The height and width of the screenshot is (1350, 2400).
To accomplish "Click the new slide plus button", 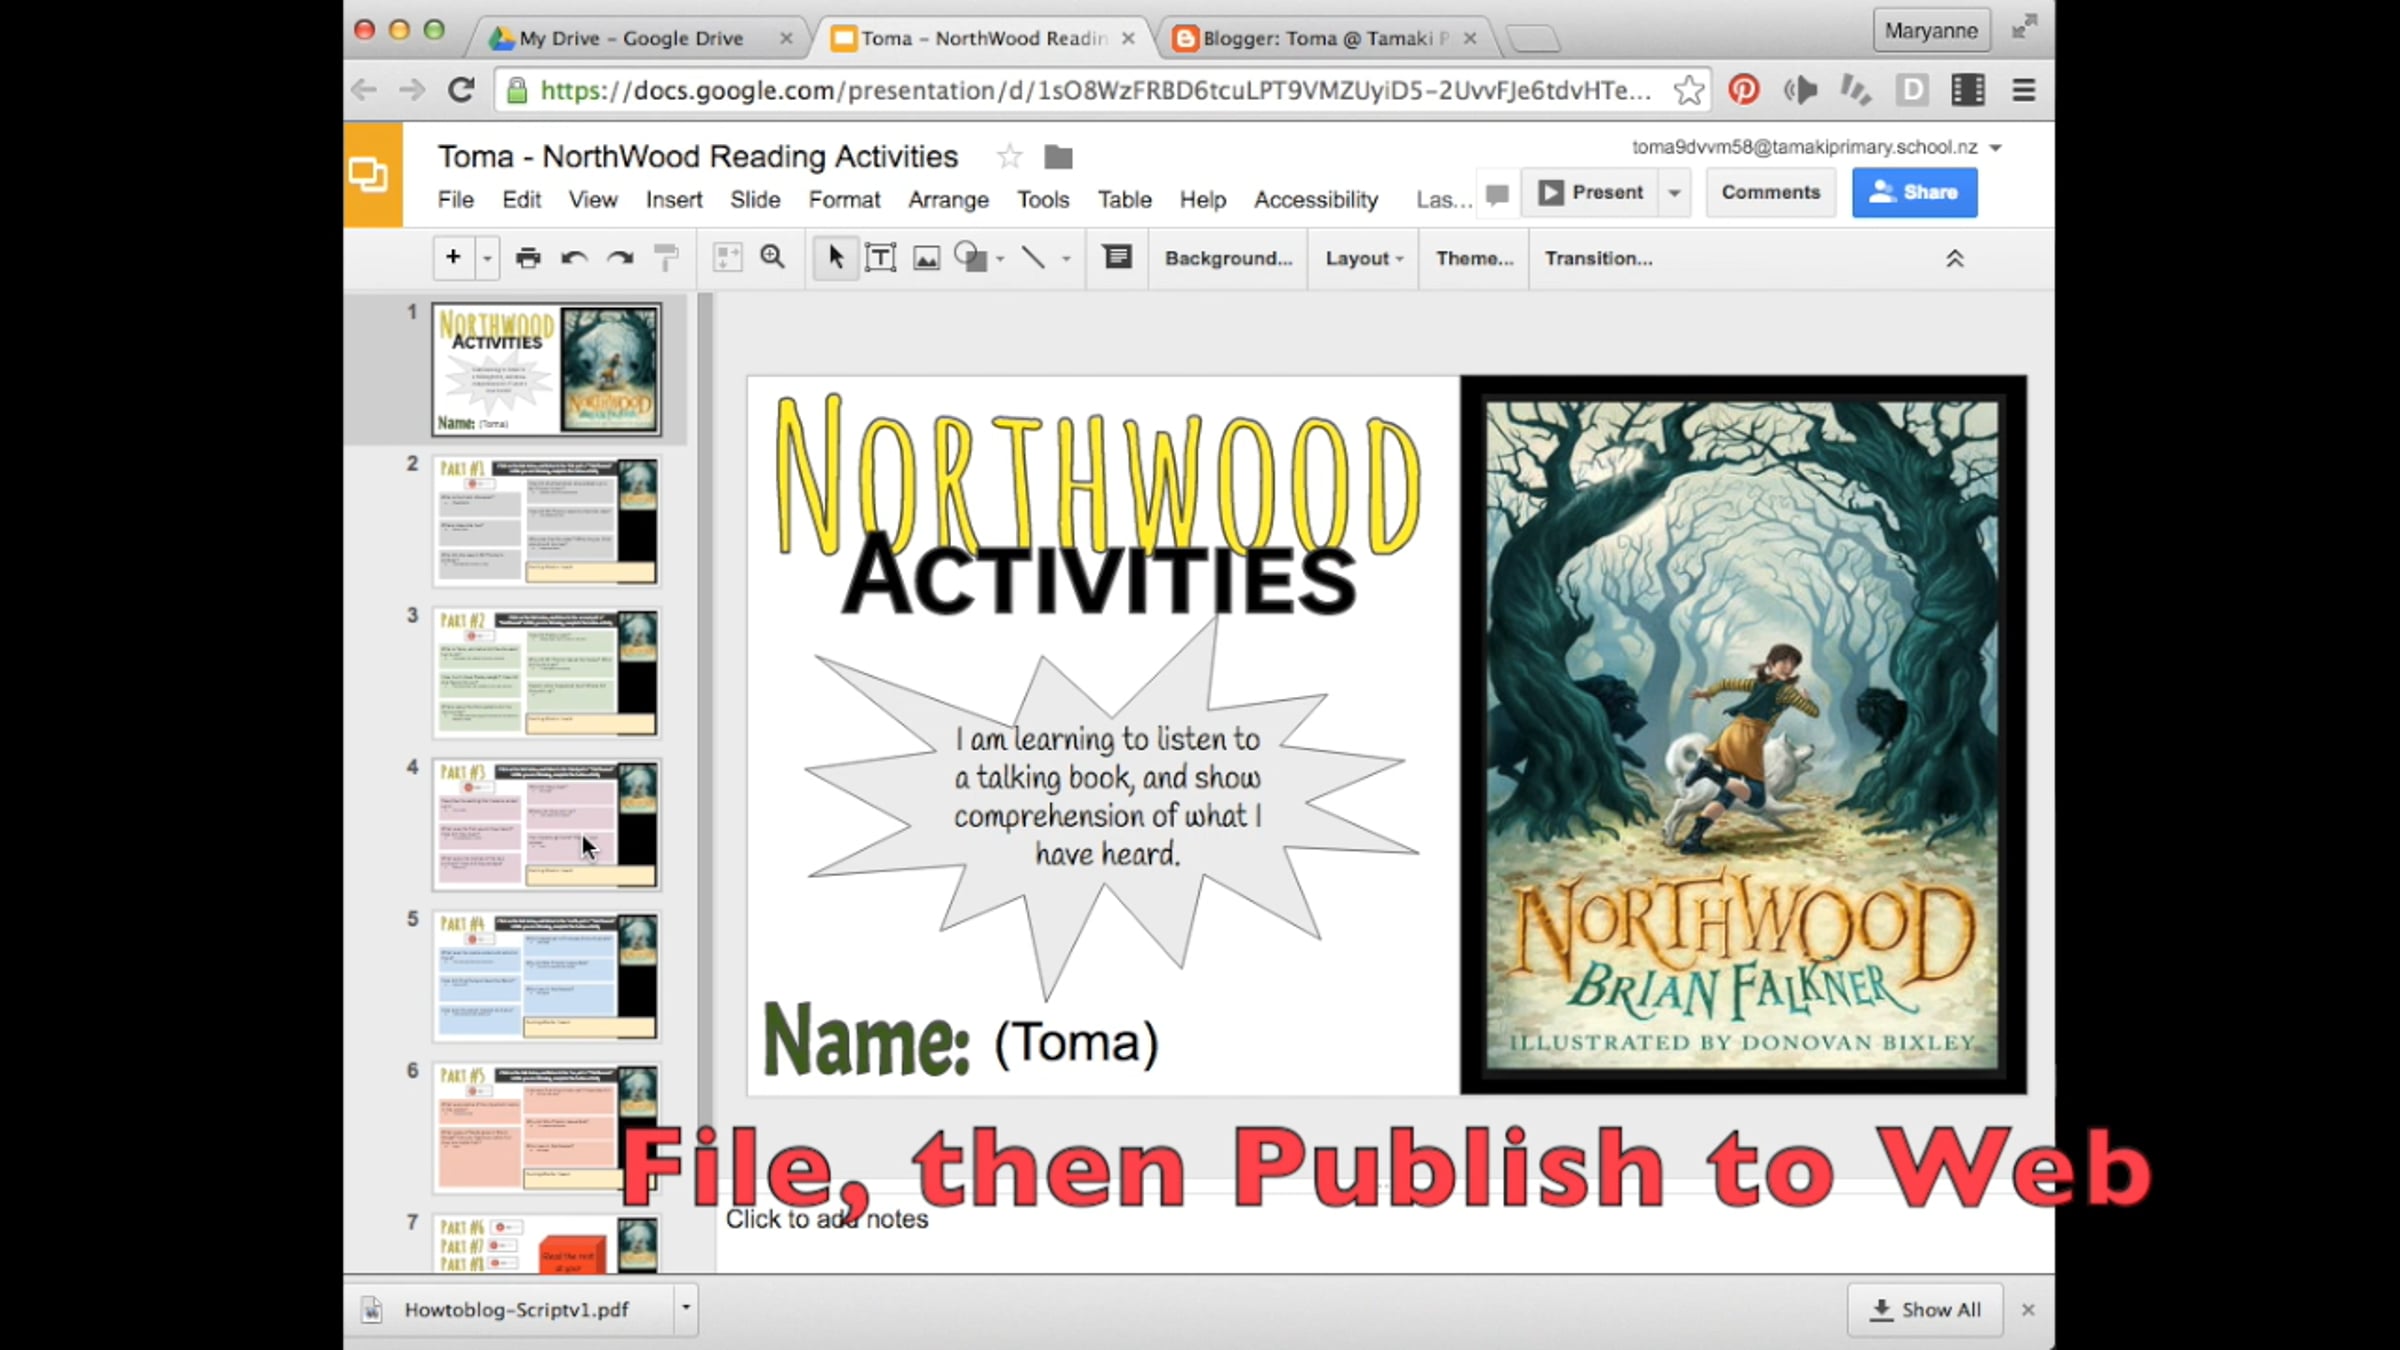I will point(453,257).
